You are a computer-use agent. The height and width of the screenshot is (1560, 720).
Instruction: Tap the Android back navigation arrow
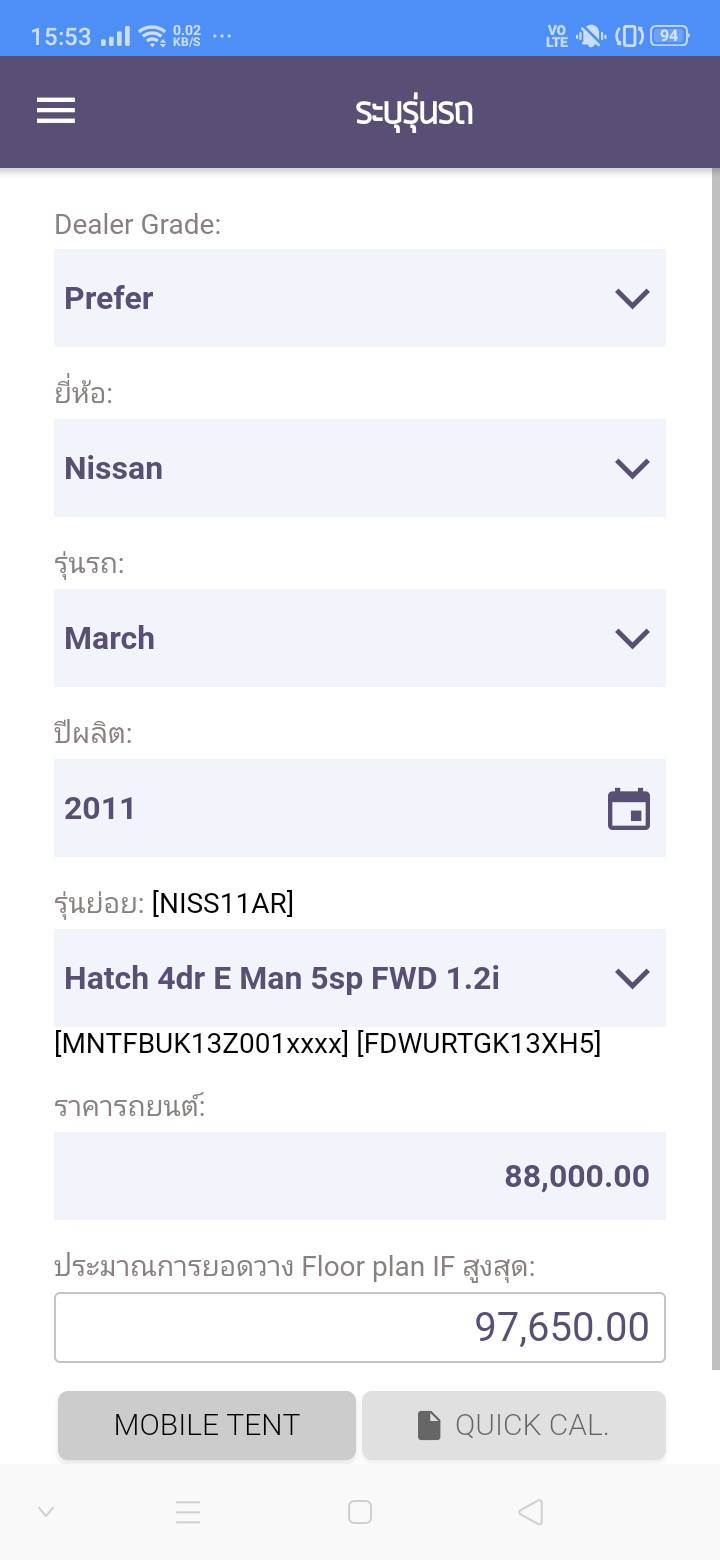tap(531, 1512)
